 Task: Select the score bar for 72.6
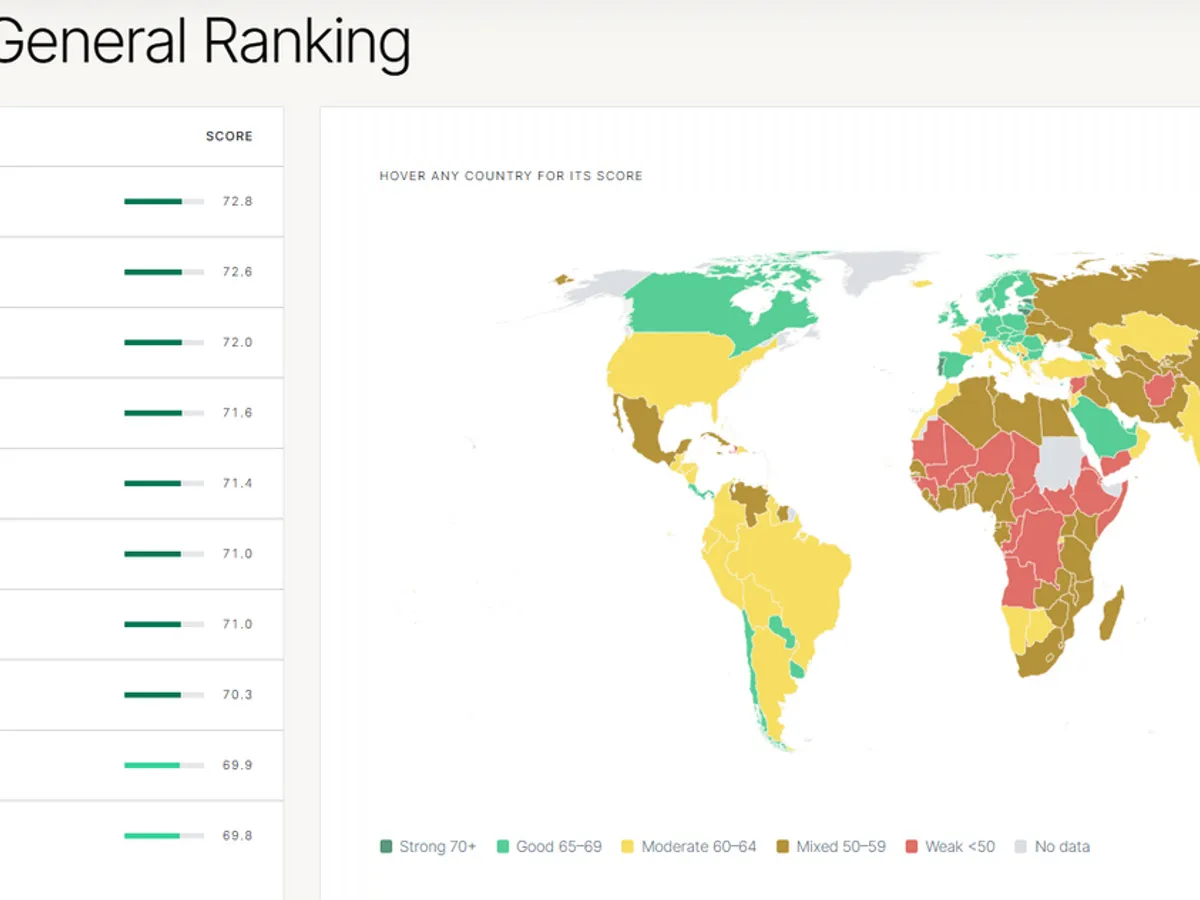click(x=164, y=272)
